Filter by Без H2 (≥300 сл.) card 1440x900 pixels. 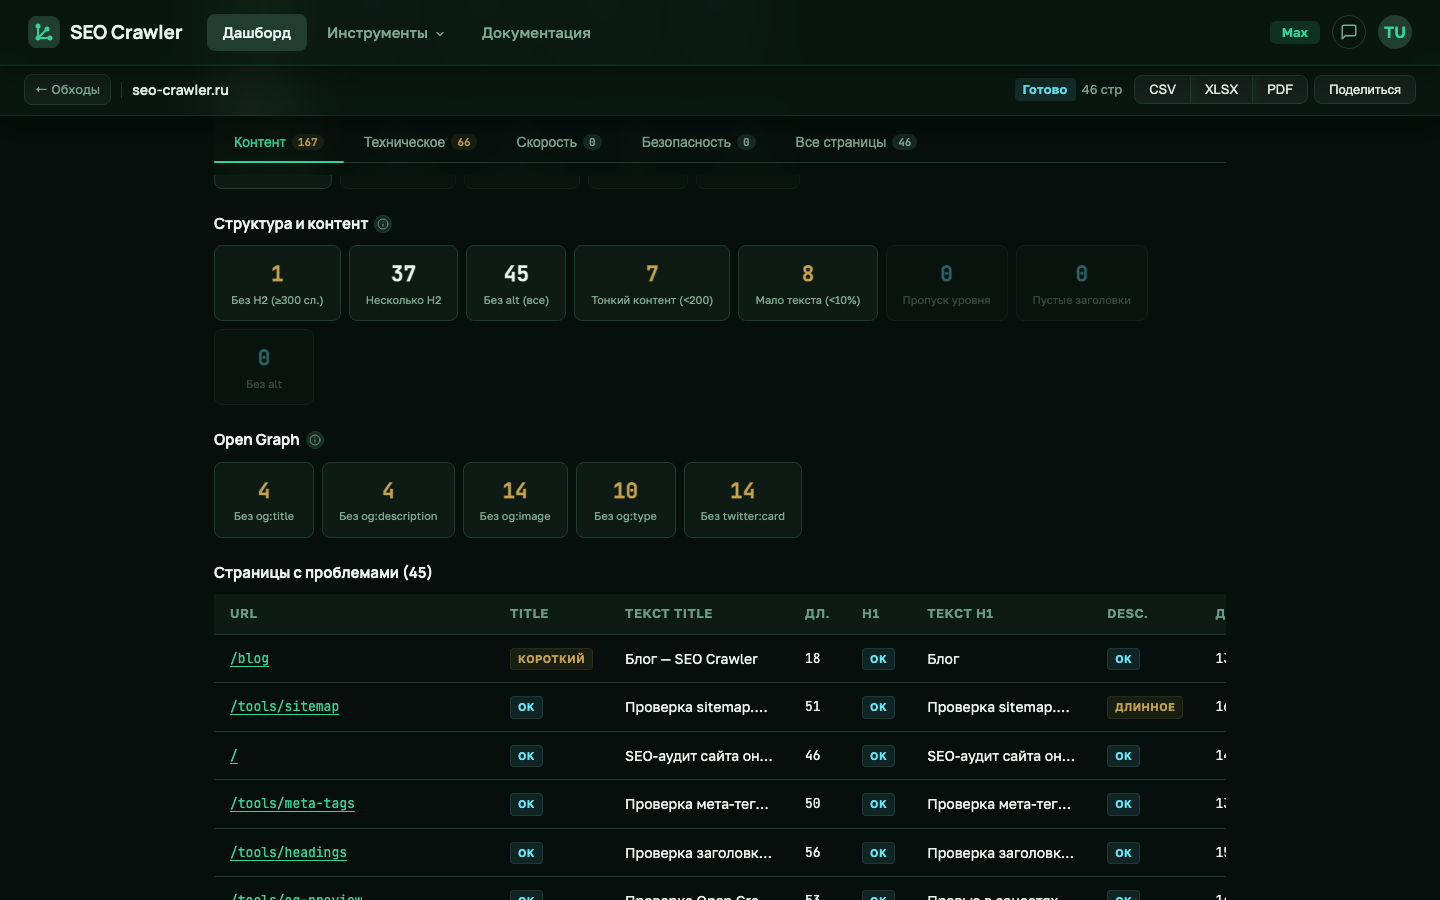point(277,283)
